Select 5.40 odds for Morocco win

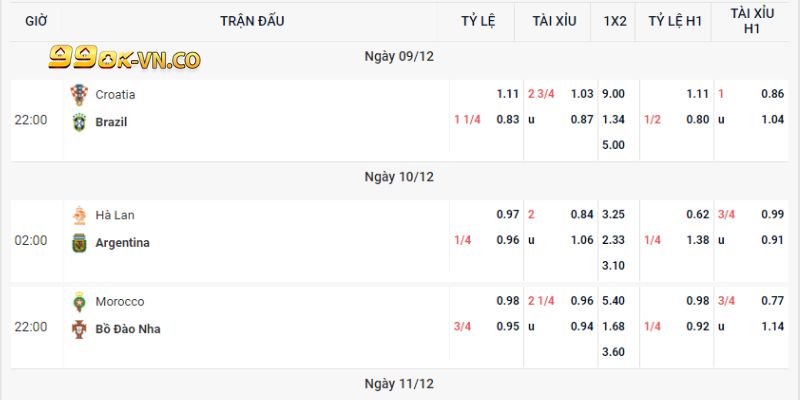pos(613,301)
